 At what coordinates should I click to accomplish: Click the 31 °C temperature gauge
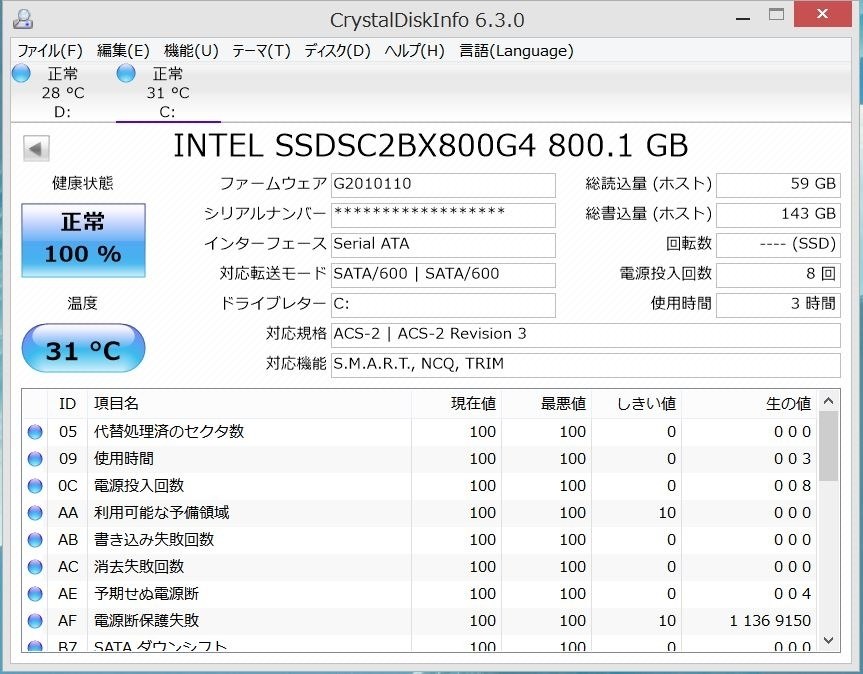82,348
